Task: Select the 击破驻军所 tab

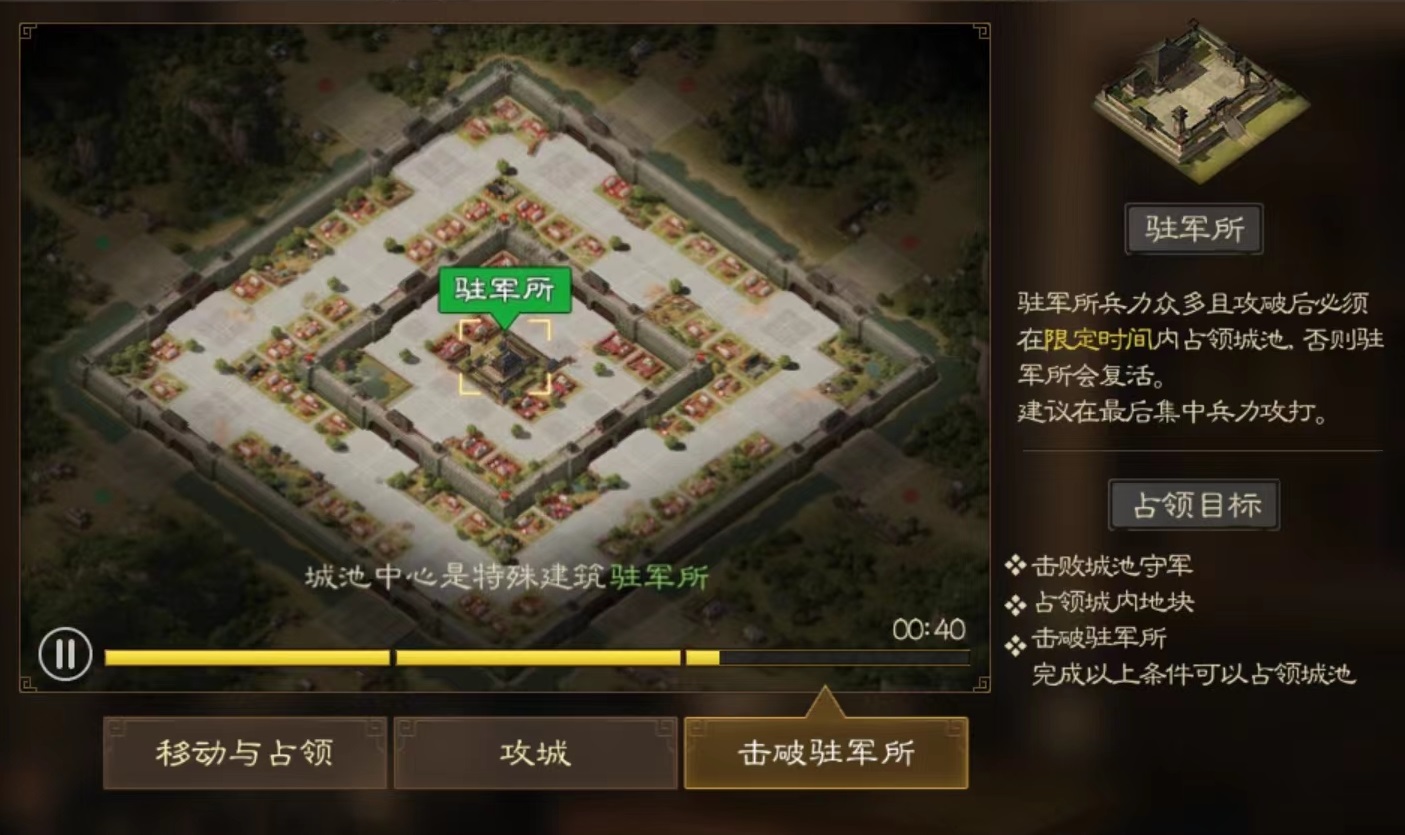Action: (826, 753)
